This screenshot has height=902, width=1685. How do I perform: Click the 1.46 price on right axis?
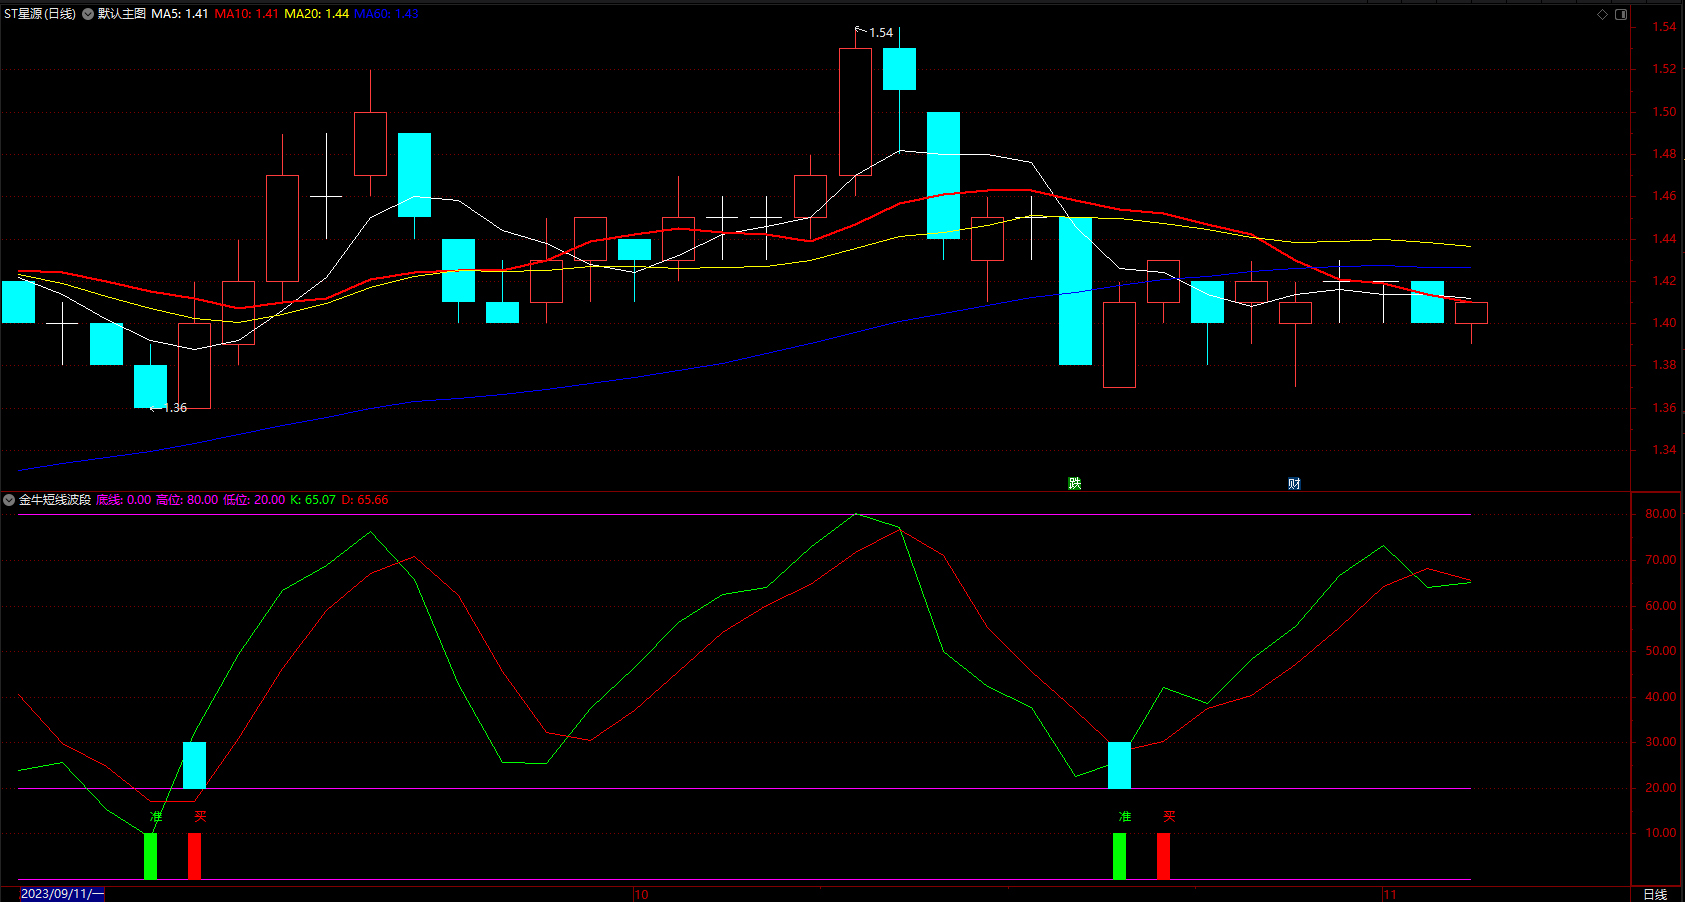pos(1664,196)
